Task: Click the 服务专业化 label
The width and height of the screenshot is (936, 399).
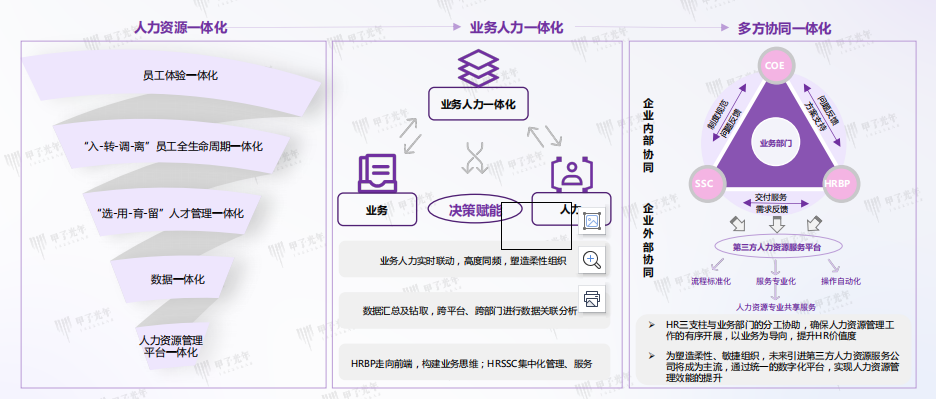Action: (775, 281)
